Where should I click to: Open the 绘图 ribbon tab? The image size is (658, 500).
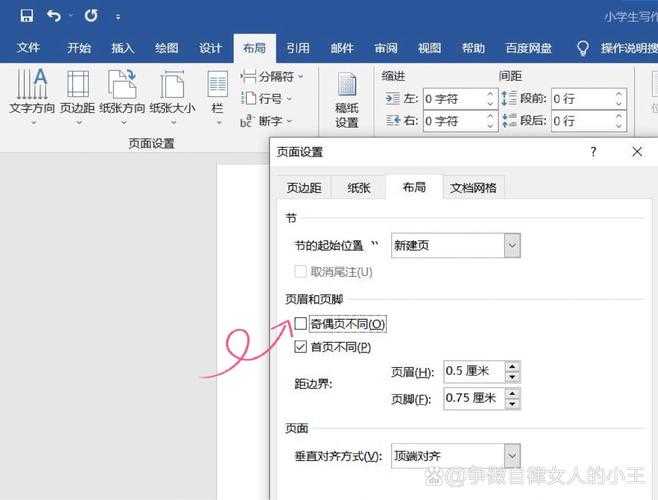click(x=166, y=48)
